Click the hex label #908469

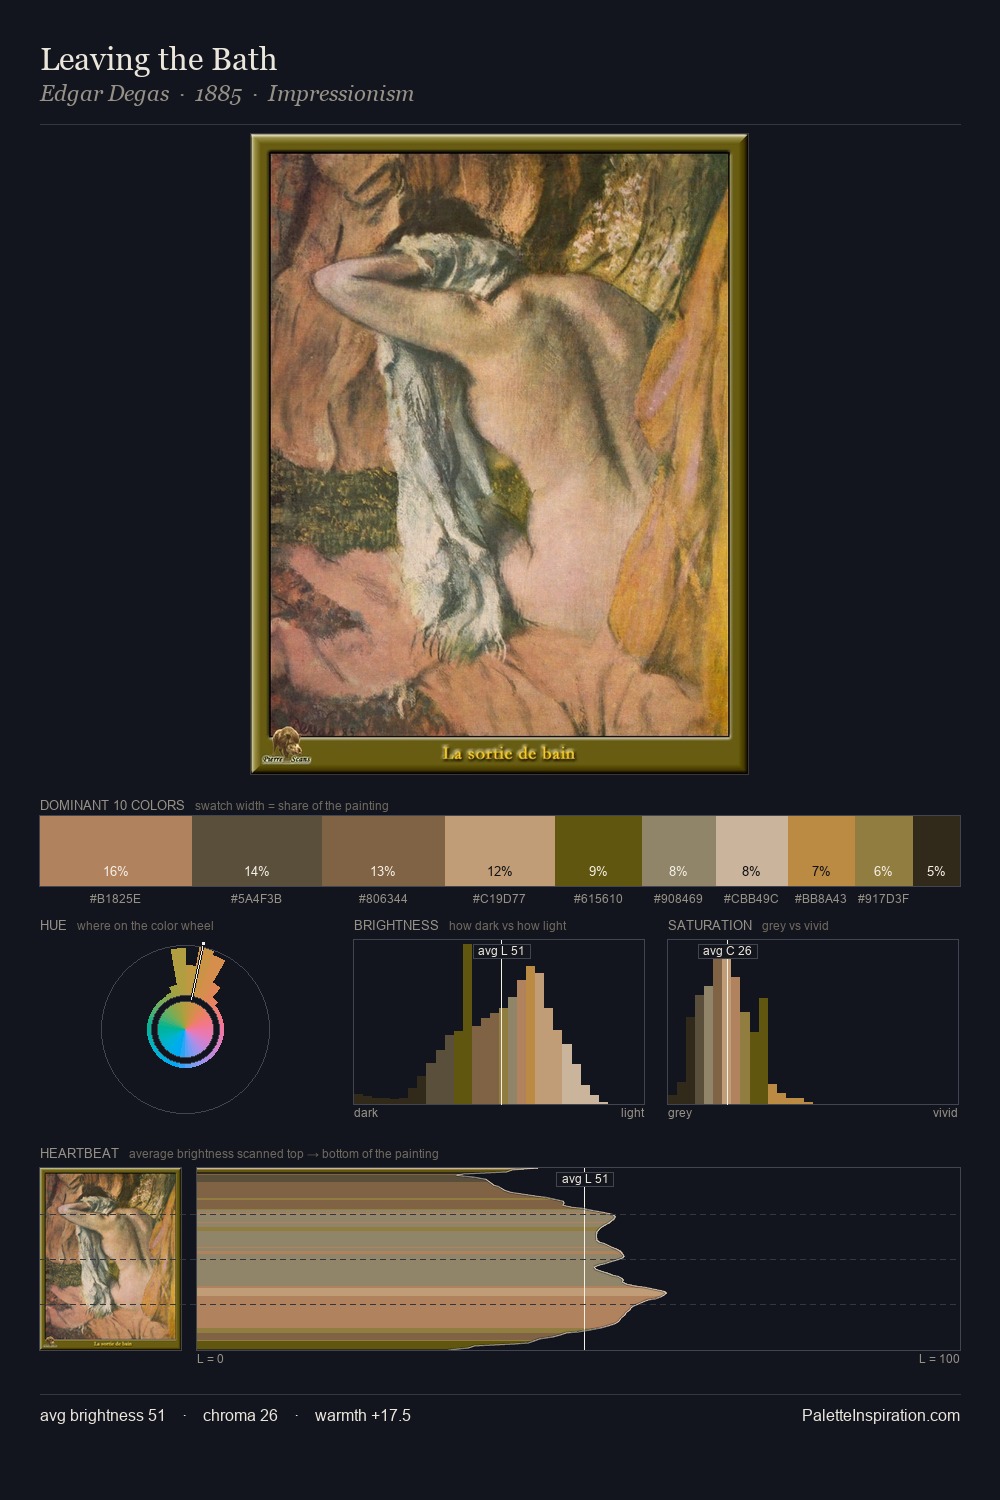tap(678, 899)
